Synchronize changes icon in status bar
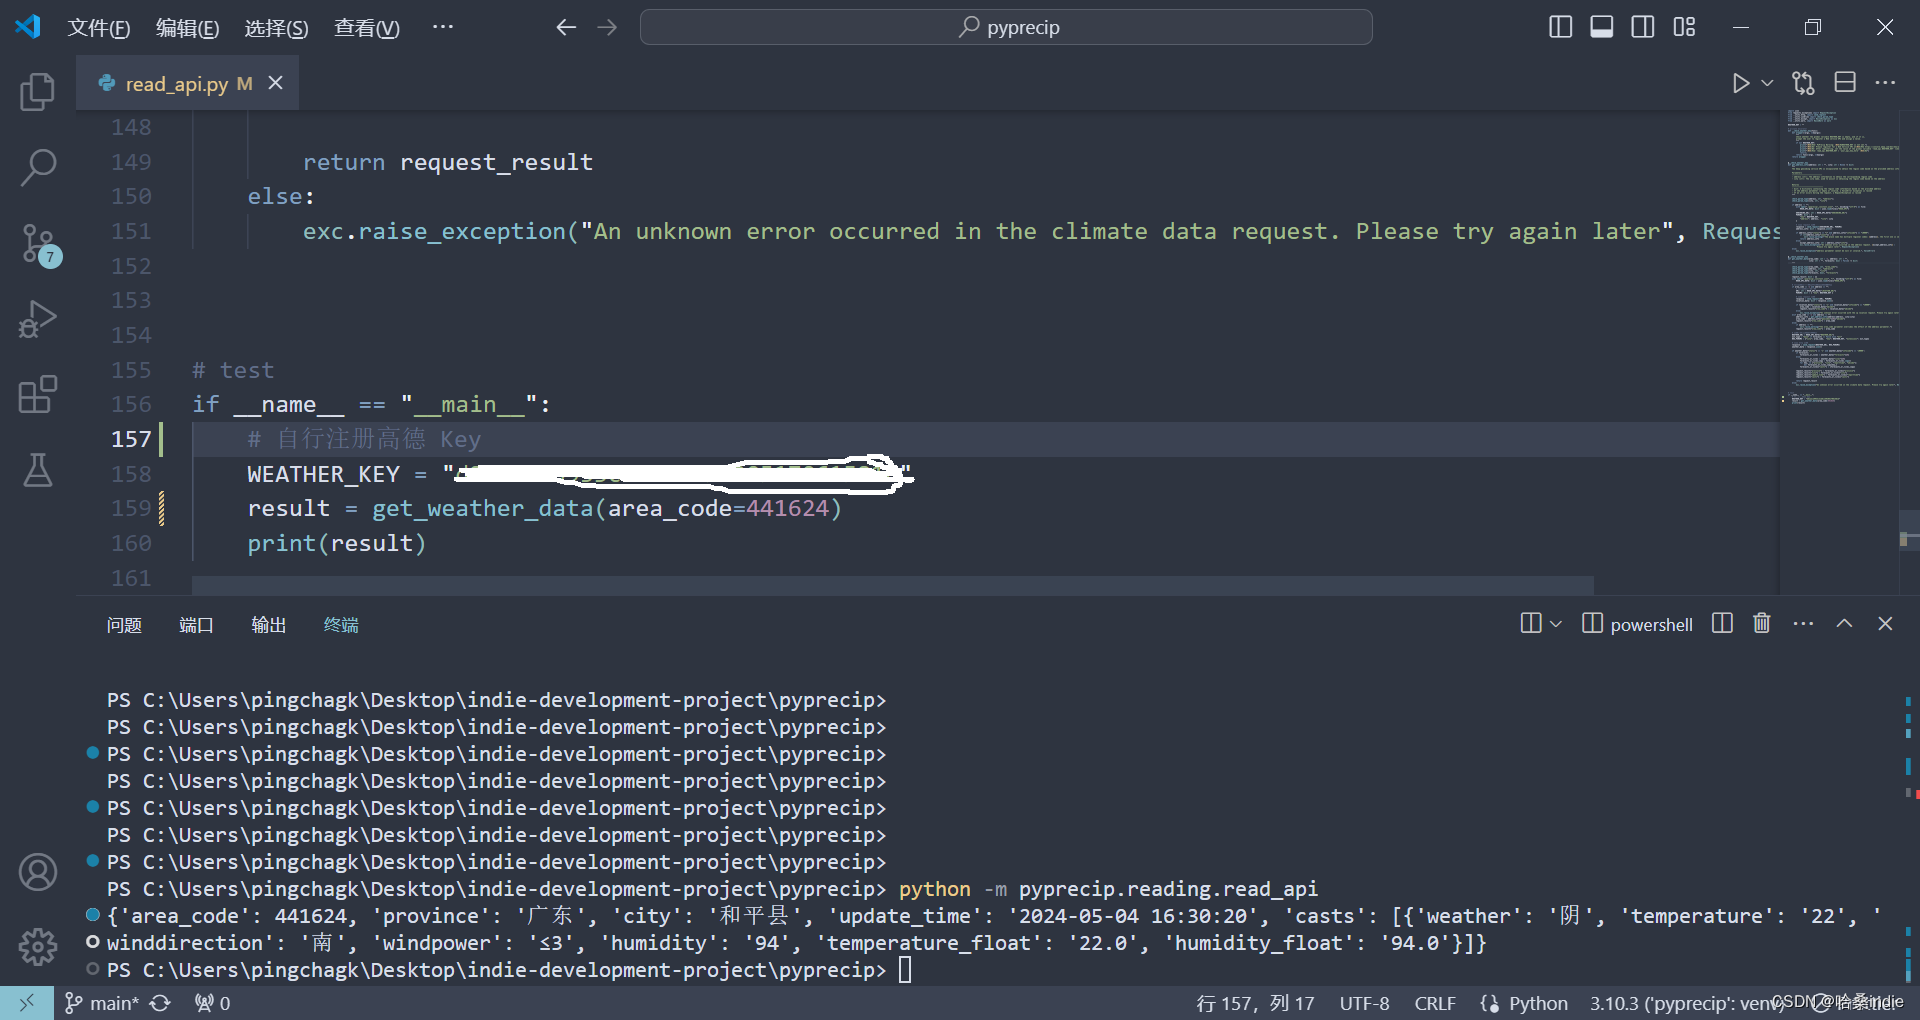1920x1020 pixels. point(160,1003)
